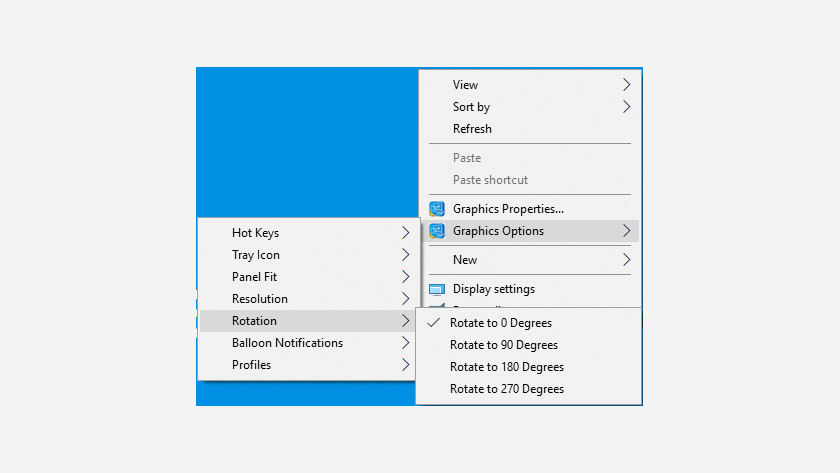
Task: Expand the Sort by submenu arrow
Action: tap(627, 107)
